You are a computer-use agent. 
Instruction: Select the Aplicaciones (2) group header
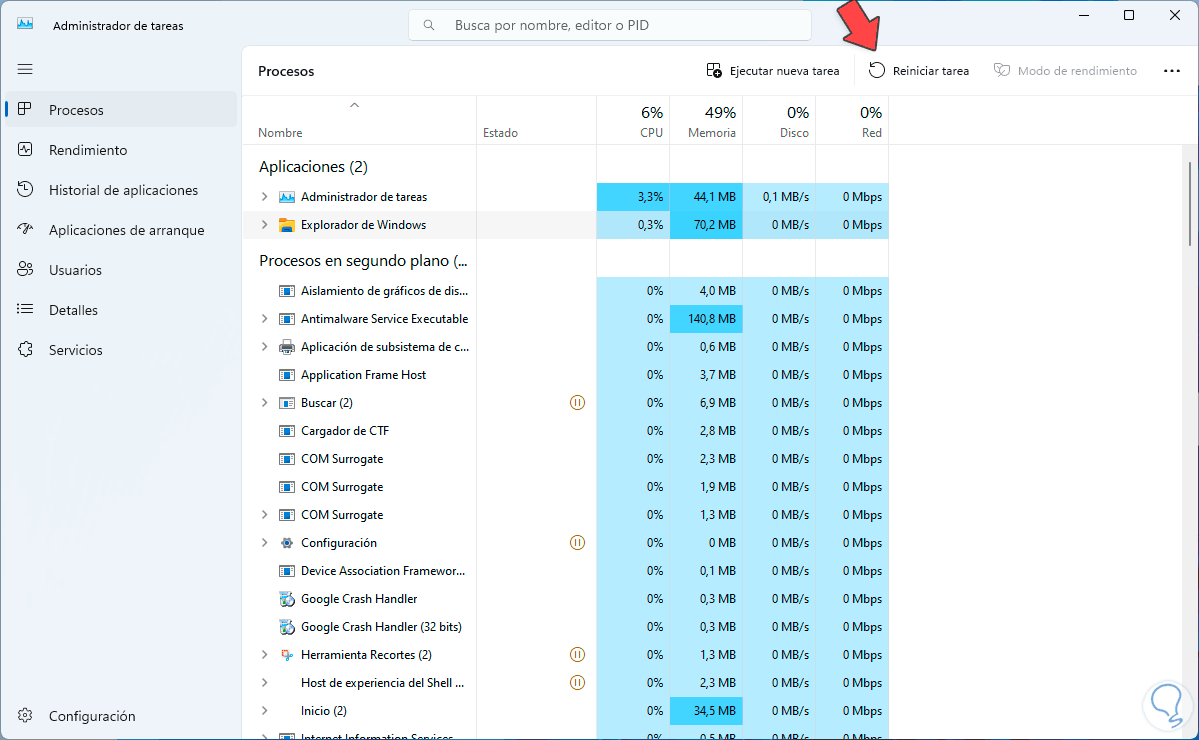pyautogui.click(x=314, y=167)
